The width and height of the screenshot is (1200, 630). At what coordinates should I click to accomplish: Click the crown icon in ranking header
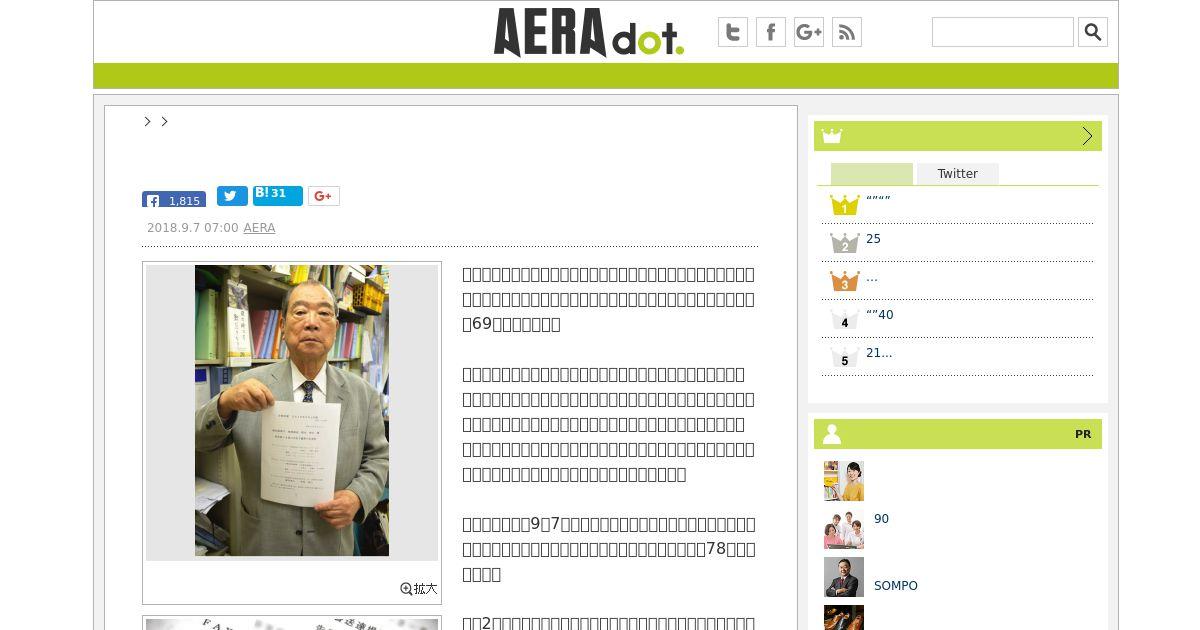pos(832,136)
